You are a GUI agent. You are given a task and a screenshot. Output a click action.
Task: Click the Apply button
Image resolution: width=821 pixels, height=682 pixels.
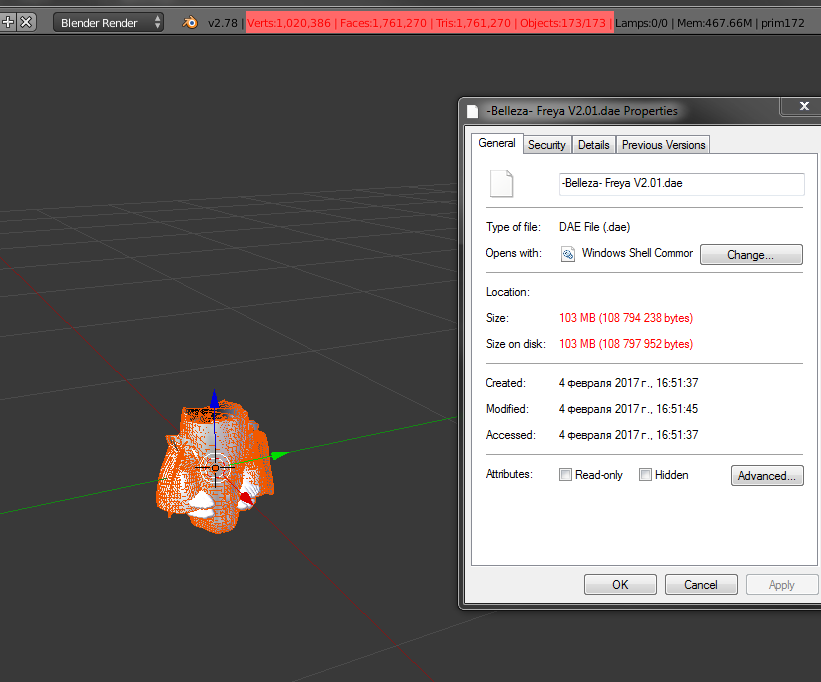coord(782,584)
